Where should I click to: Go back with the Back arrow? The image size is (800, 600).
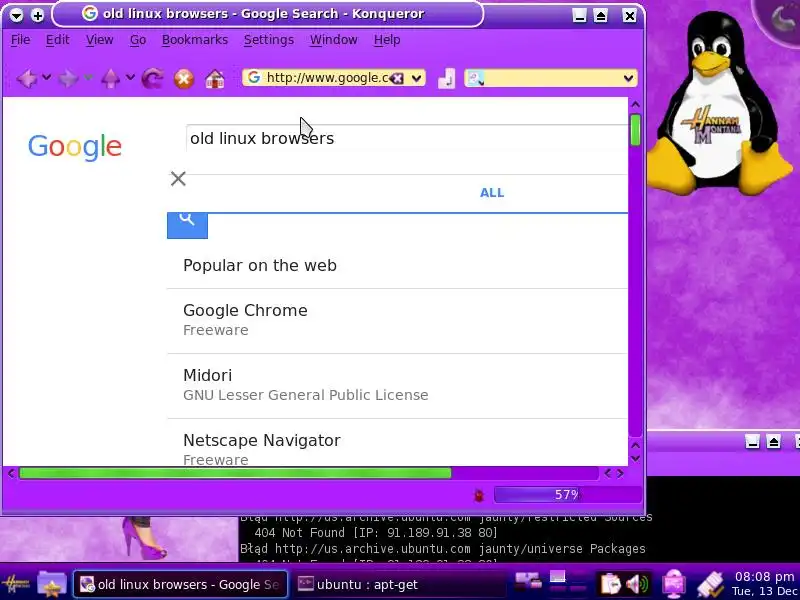(27, 79)
